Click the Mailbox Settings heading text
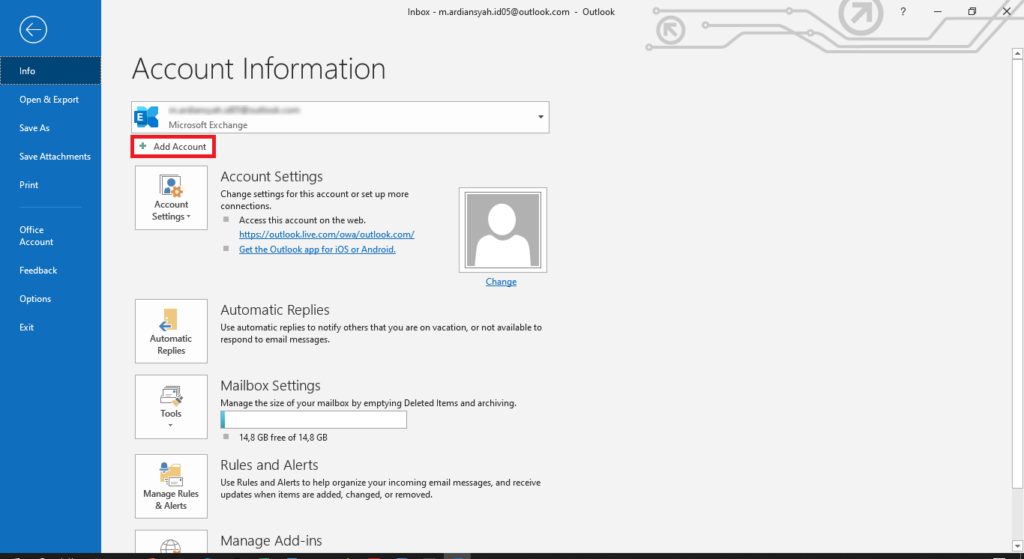 (270, 385)
